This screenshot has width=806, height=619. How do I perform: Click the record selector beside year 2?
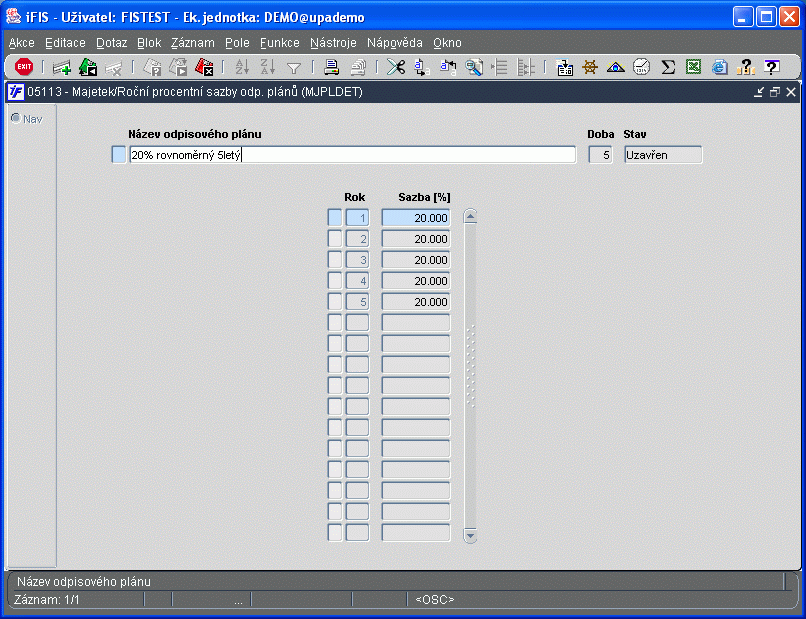point(335,239)
